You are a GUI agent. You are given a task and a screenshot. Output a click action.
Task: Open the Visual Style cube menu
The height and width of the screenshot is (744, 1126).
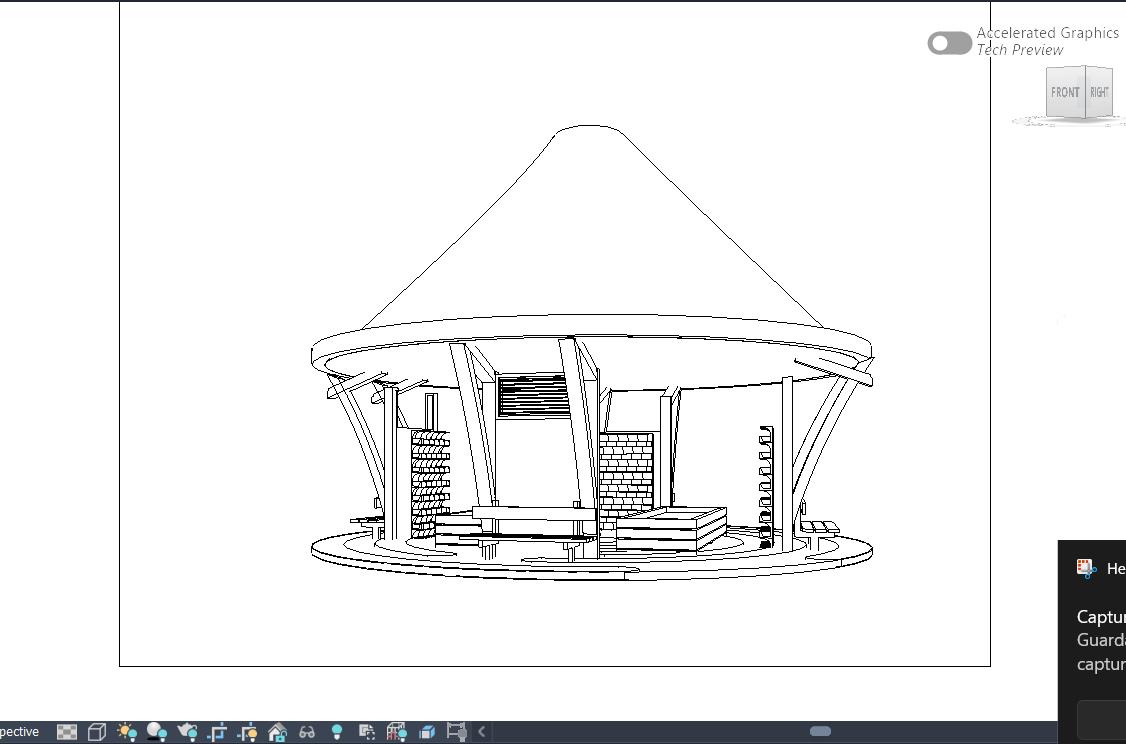[x=97, y=732]
